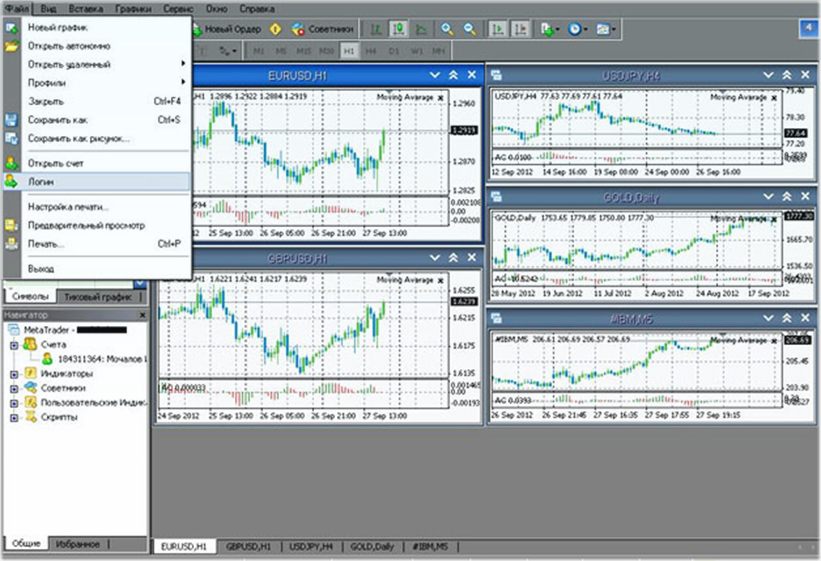Expand the Советники tree node
The height and width of the screenshot is (561, 821).
click(14, 388)
